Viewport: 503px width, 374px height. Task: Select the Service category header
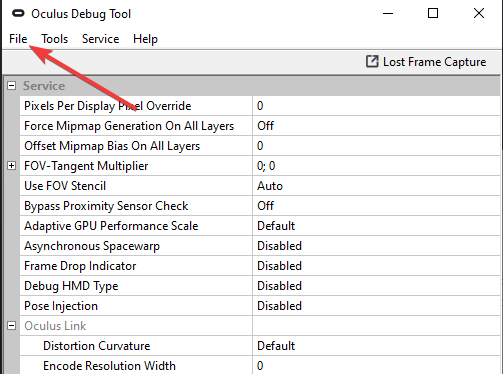point(44,86)
